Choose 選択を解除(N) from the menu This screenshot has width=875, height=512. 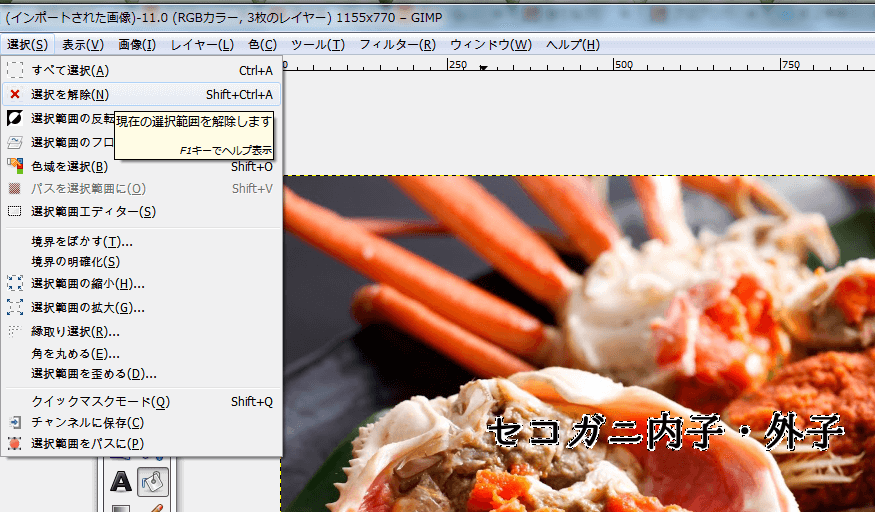141,94
